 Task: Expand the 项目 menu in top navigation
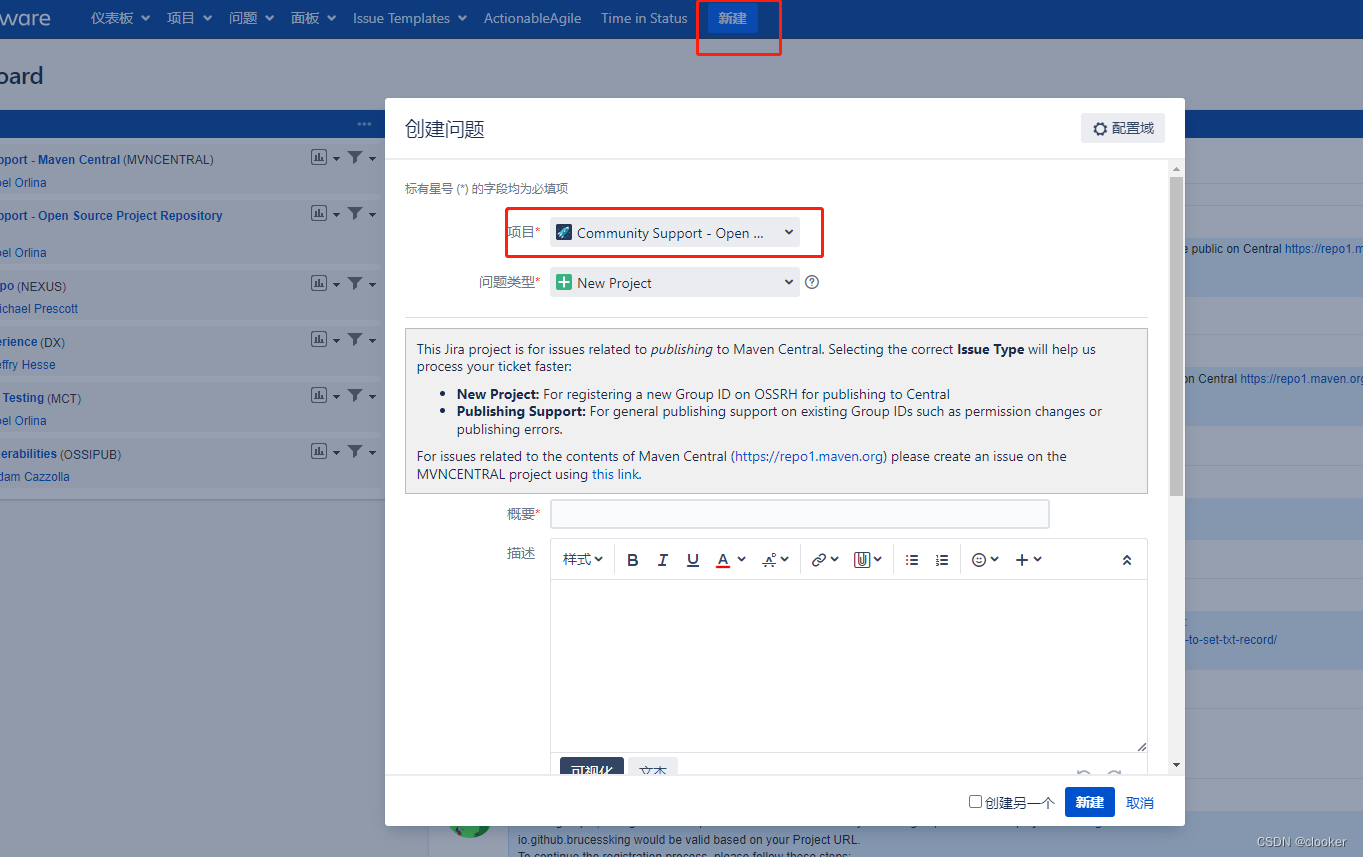point(189,18)
